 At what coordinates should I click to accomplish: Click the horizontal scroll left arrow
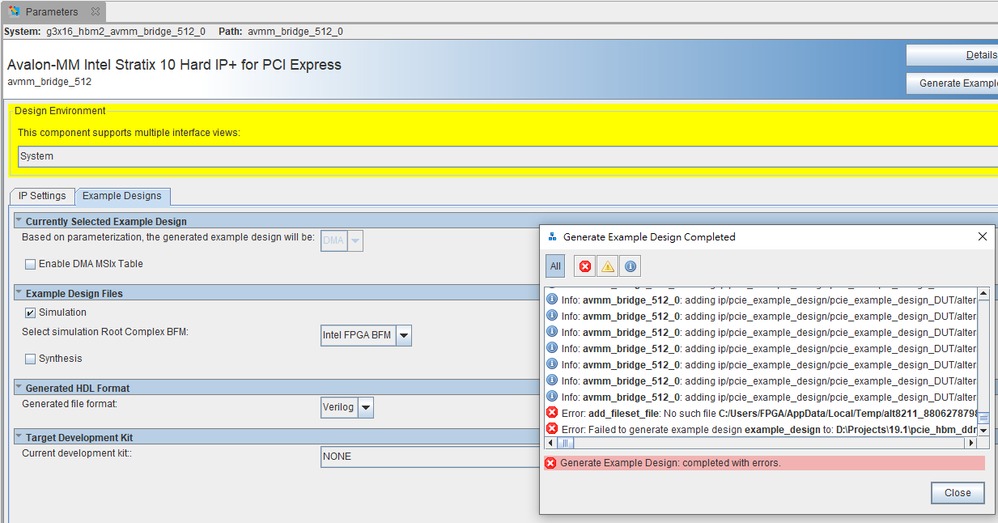pos(551,443)
